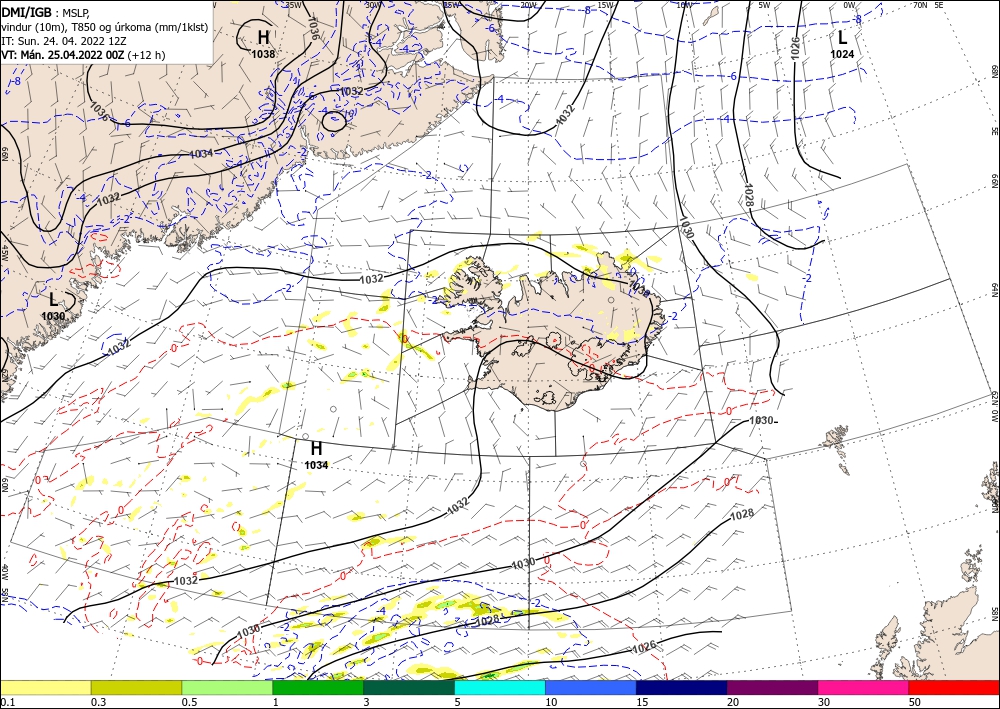The image size is (1000, 709).
Task: Click the '5W' longitude label at top
Action: point(765,5)
